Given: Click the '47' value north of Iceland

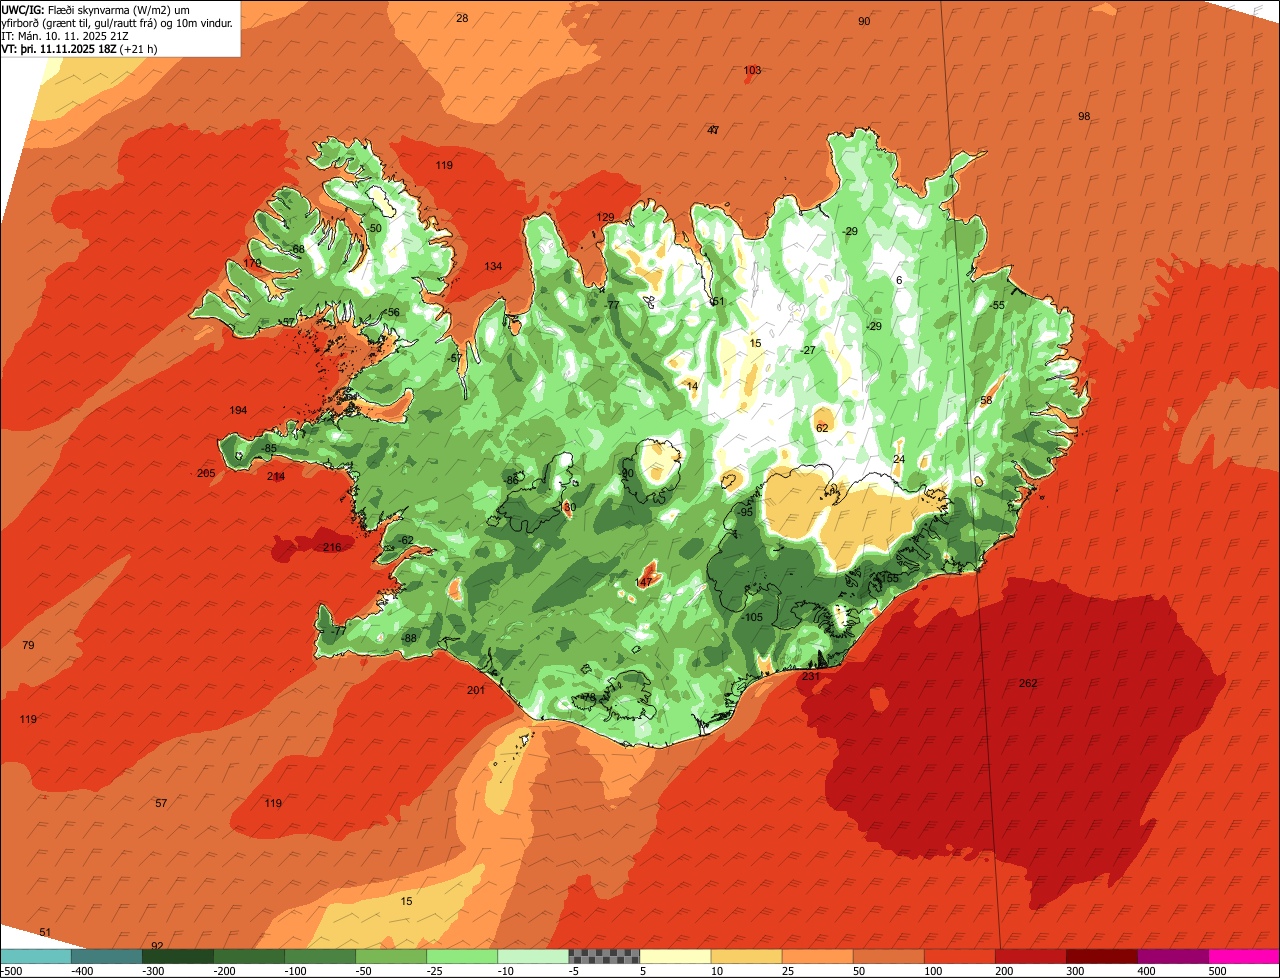Looking at the screenshot, I should [x=714, y=131].
